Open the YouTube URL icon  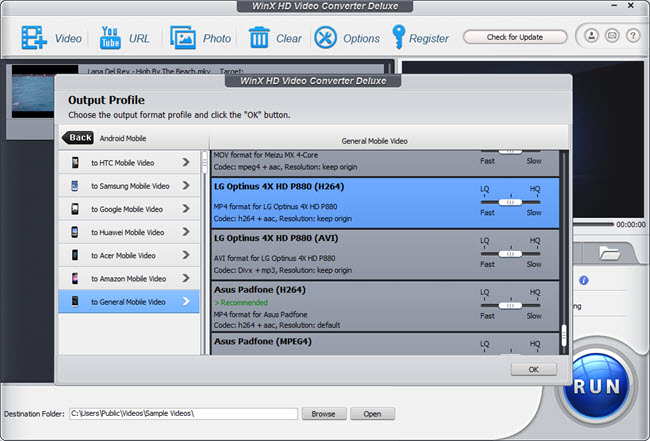(x=110, y=38)
